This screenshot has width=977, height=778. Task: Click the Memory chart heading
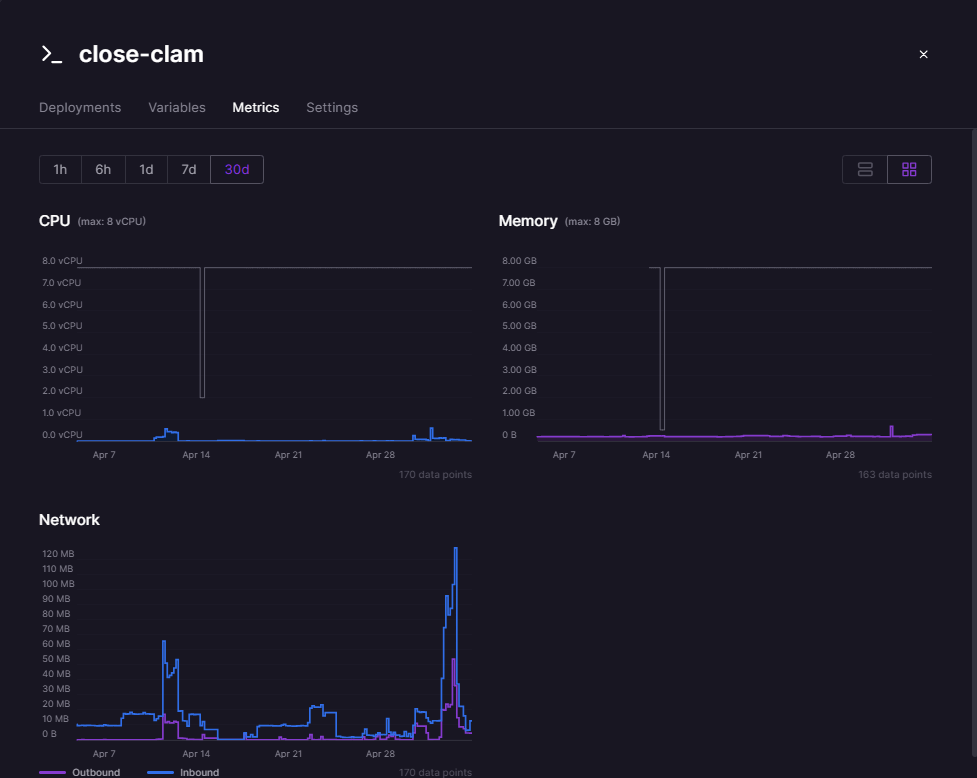[528, 221]
